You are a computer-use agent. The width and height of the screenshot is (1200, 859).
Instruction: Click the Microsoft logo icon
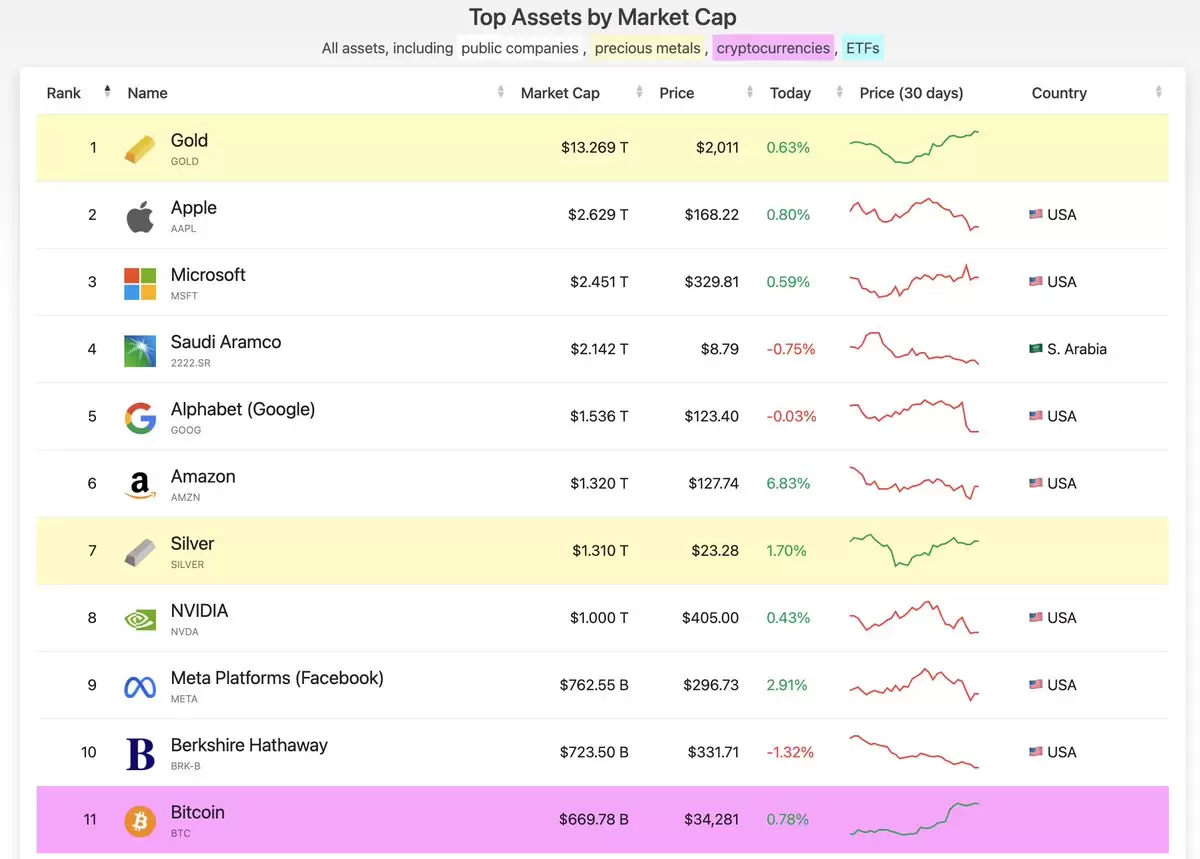tap(140, 283)
